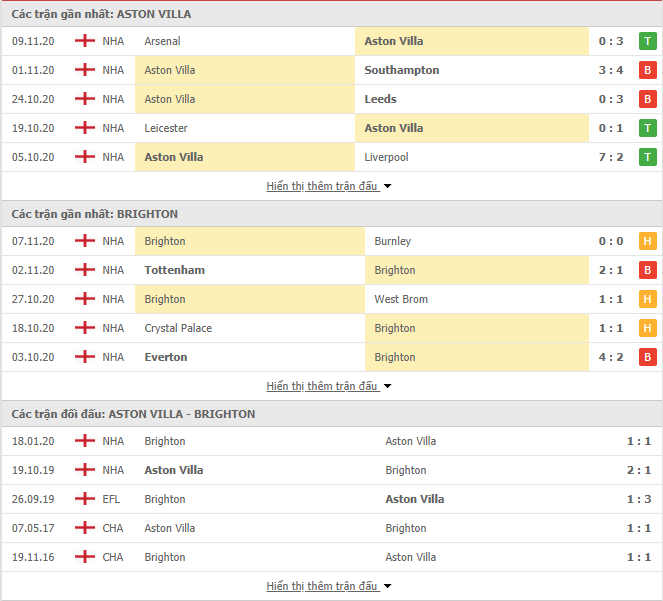This screenshot has height=601, width=663.
Task: Open the Southampton team link
Action: (402, 70)
